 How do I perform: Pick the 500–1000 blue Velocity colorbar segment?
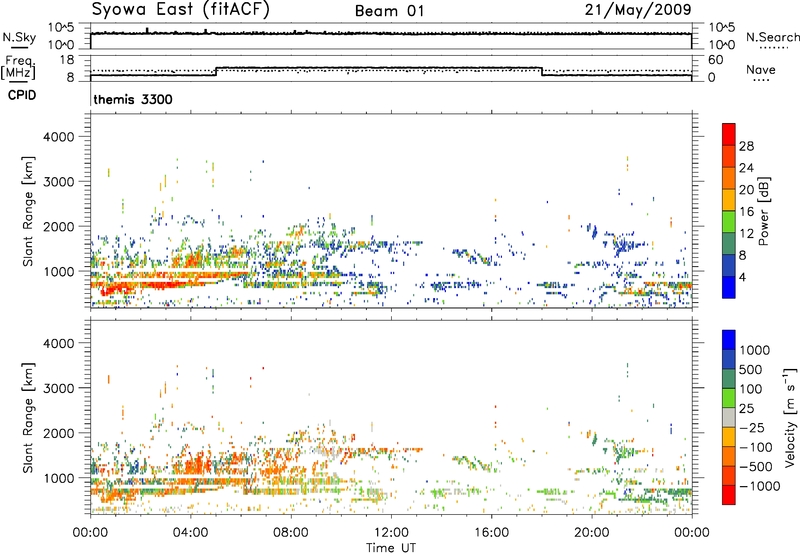729,360
